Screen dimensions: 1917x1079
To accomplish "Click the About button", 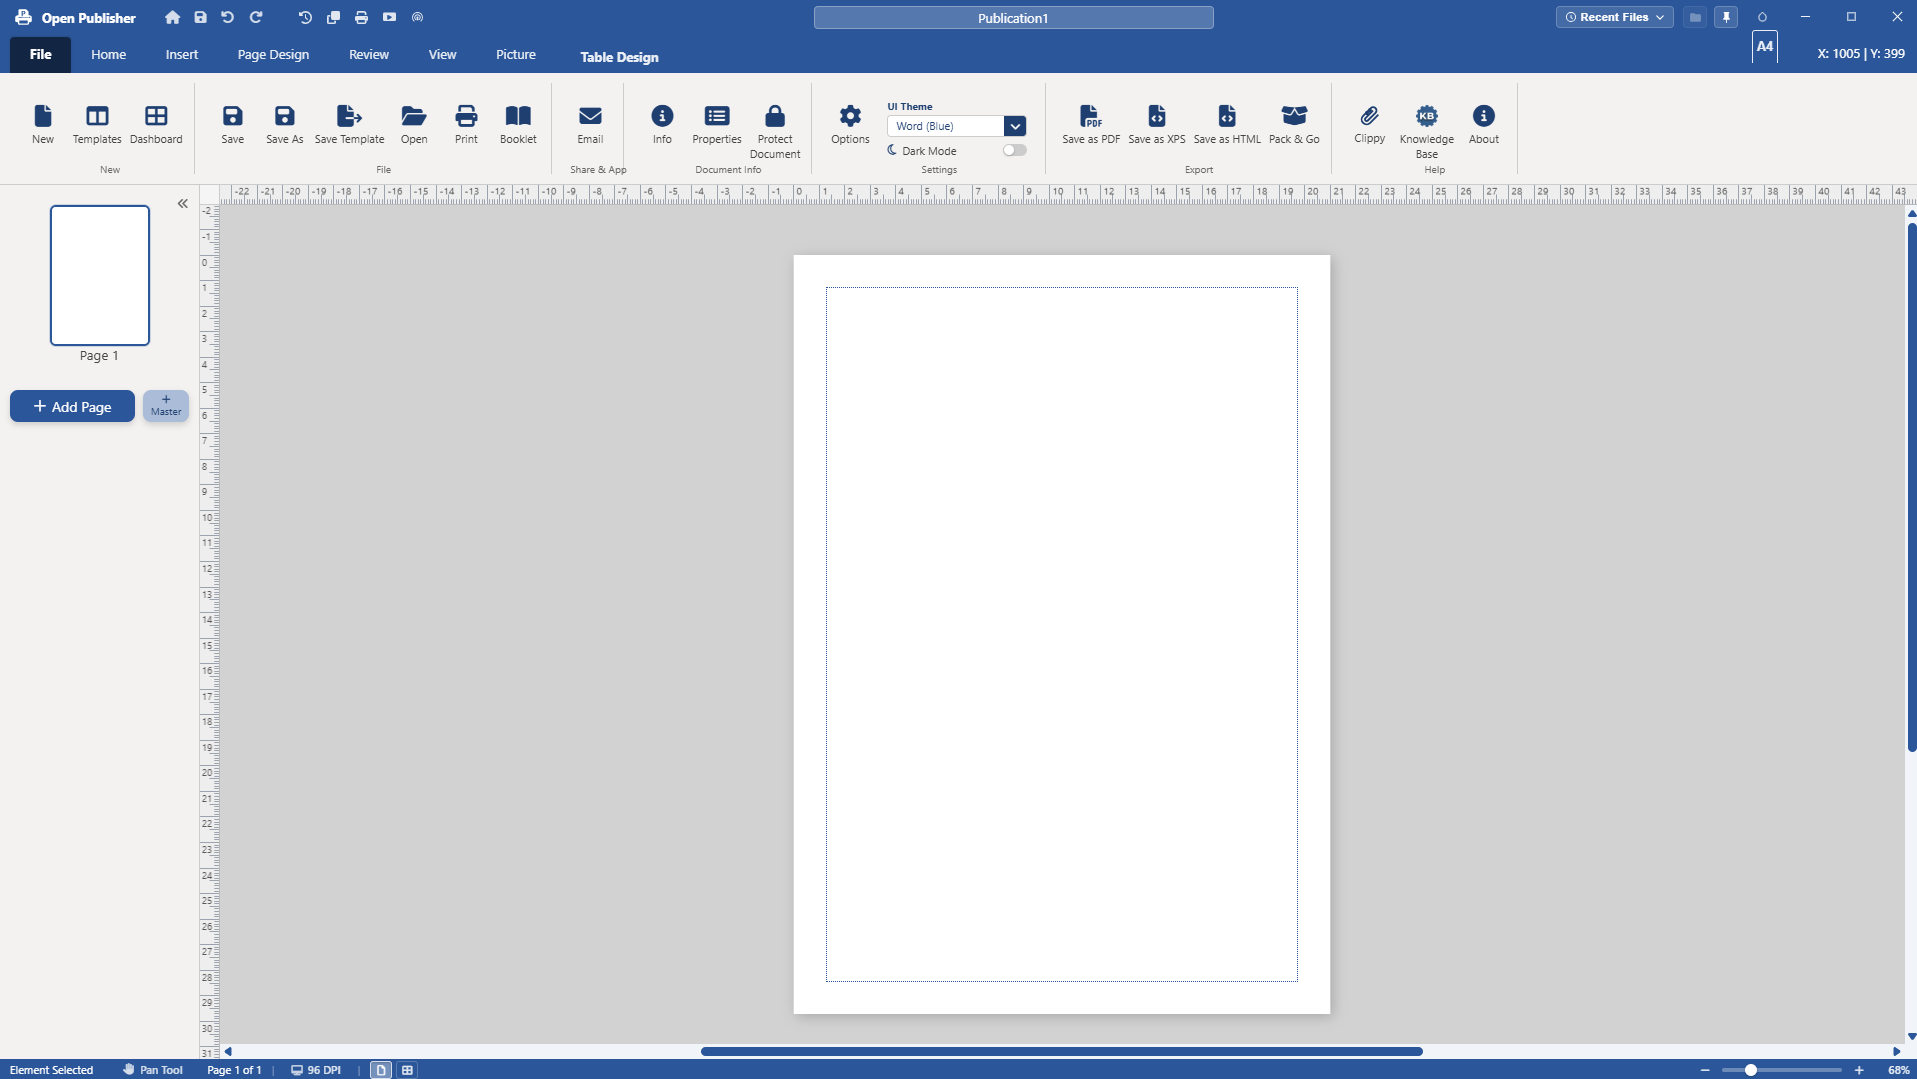I will click(x=1484, y=125).
